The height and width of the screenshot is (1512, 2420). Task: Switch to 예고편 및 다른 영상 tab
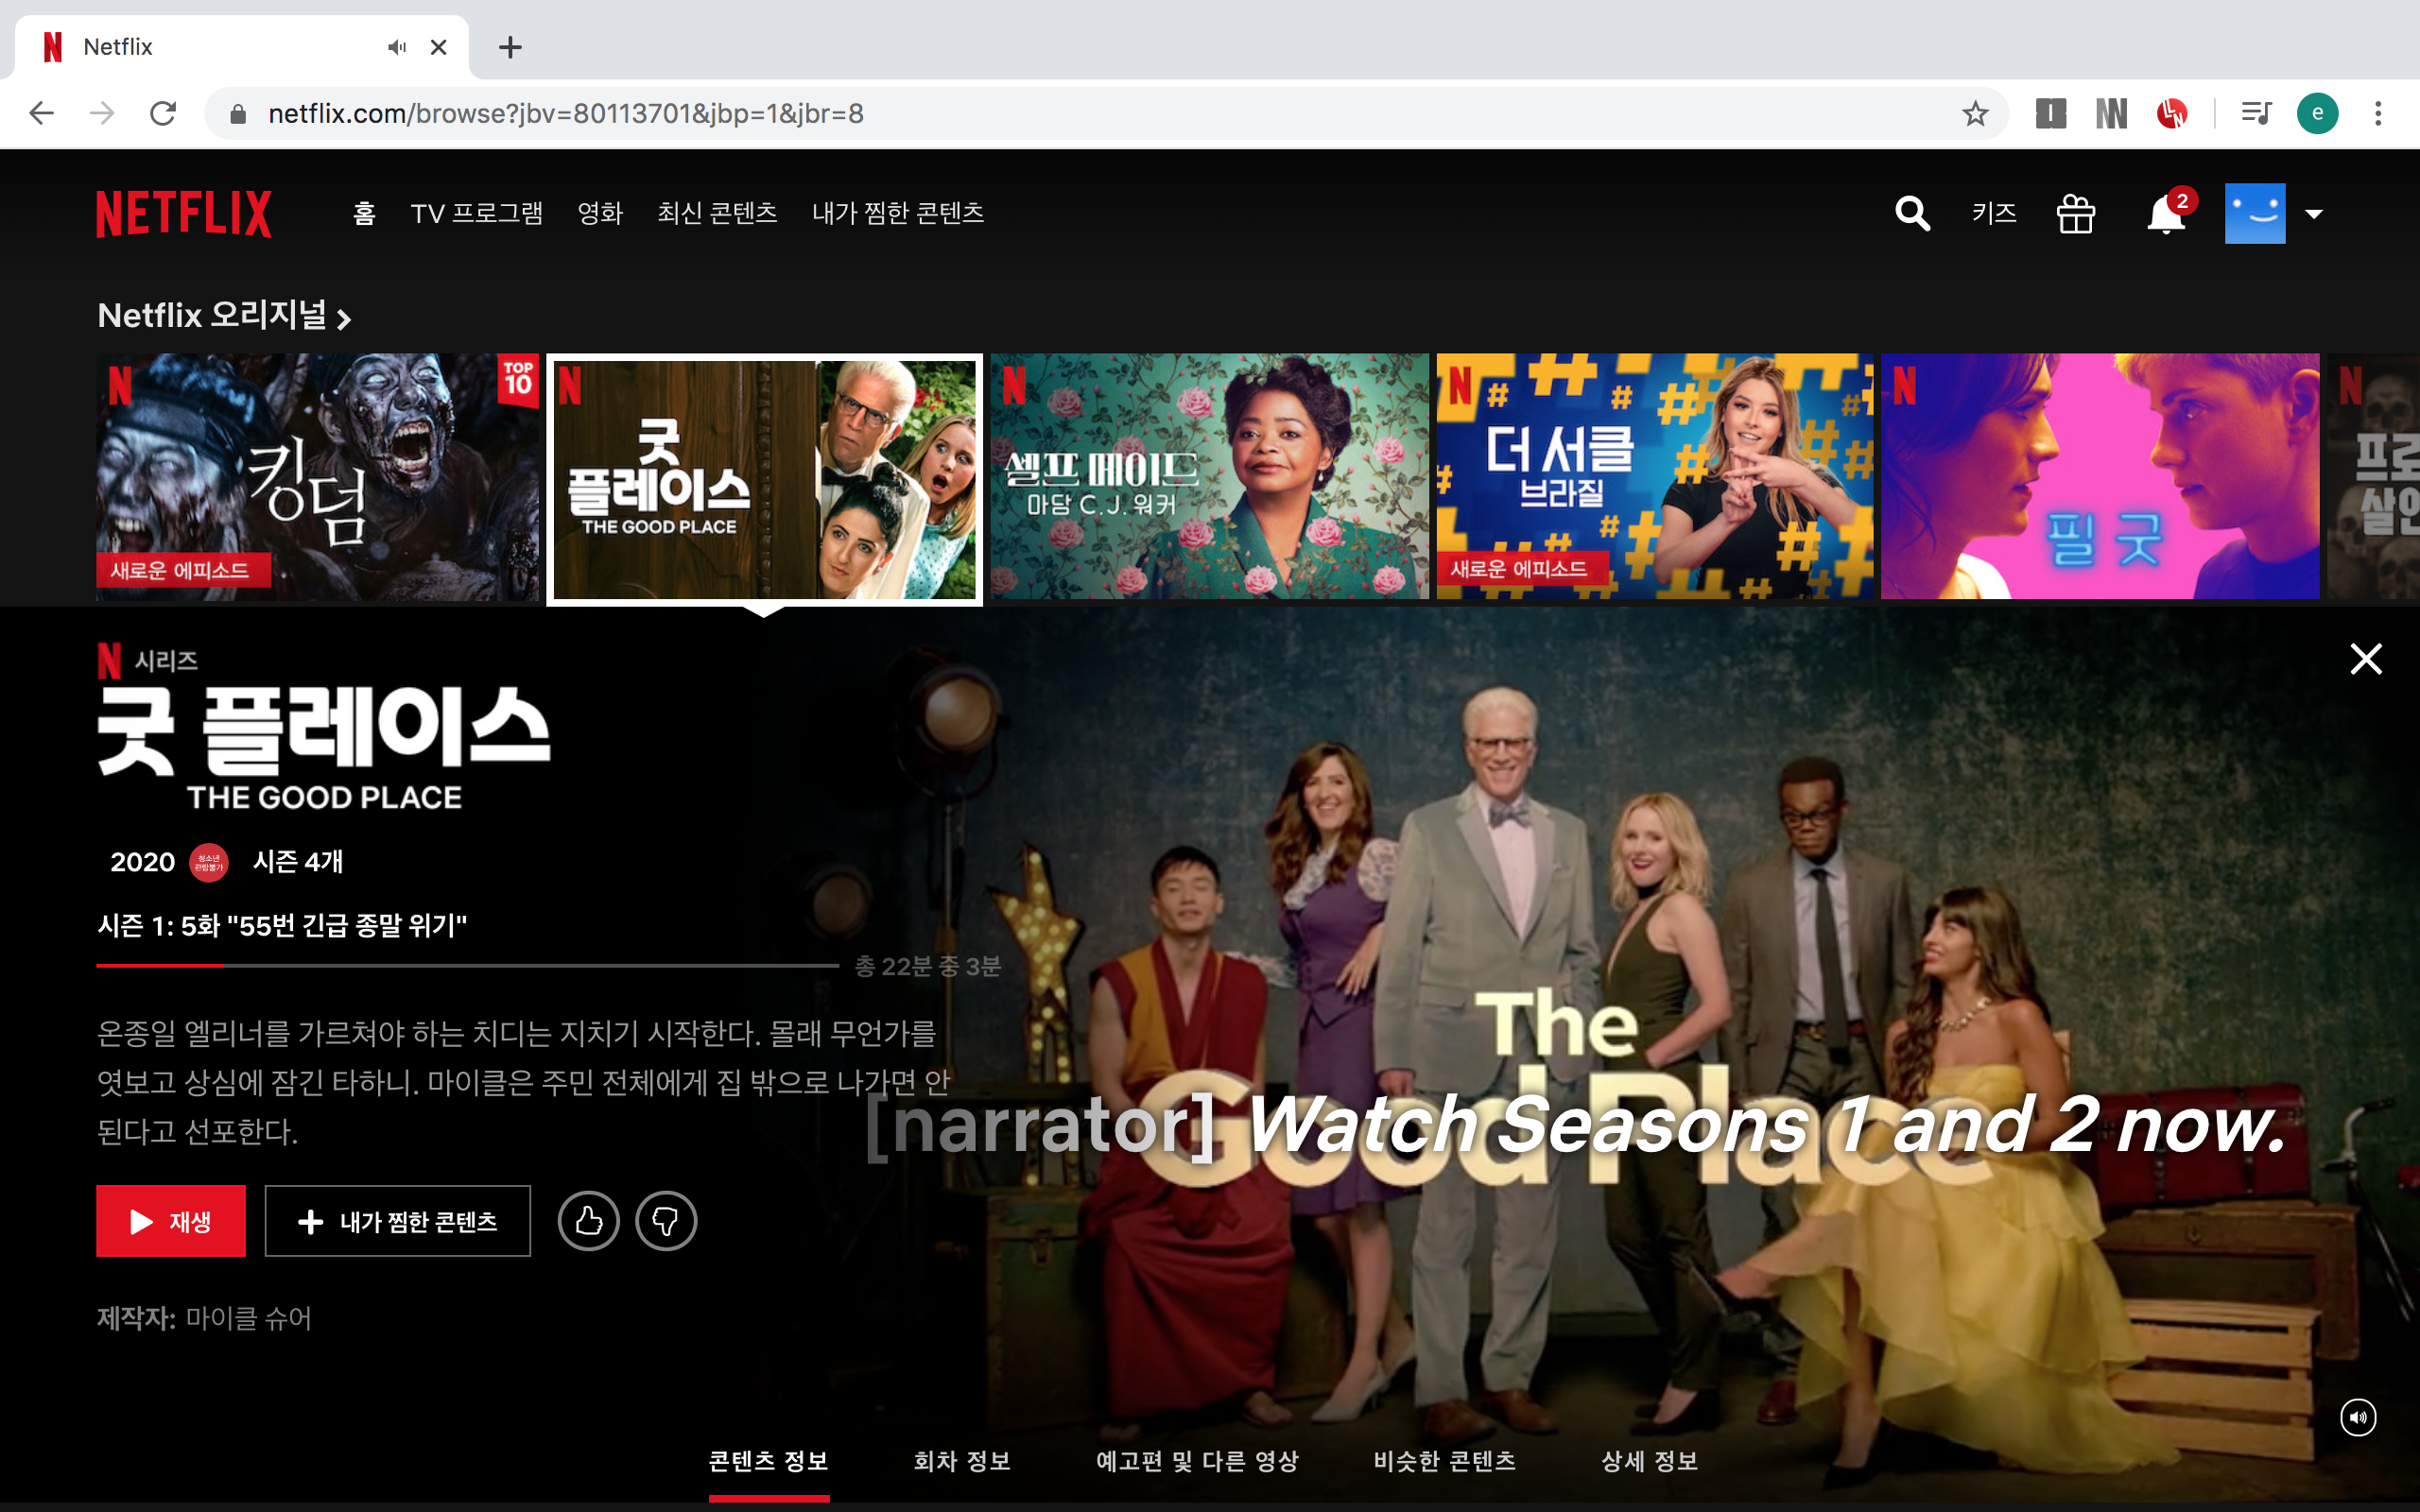(x=1197, y=1461)
